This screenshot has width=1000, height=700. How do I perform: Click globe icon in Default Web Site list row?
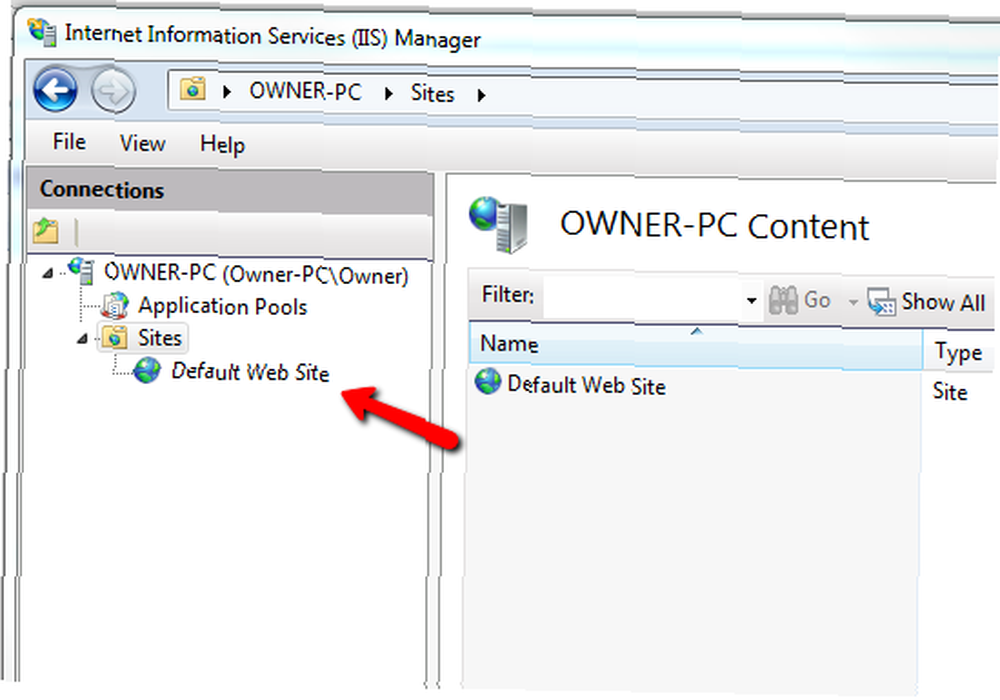488,382
